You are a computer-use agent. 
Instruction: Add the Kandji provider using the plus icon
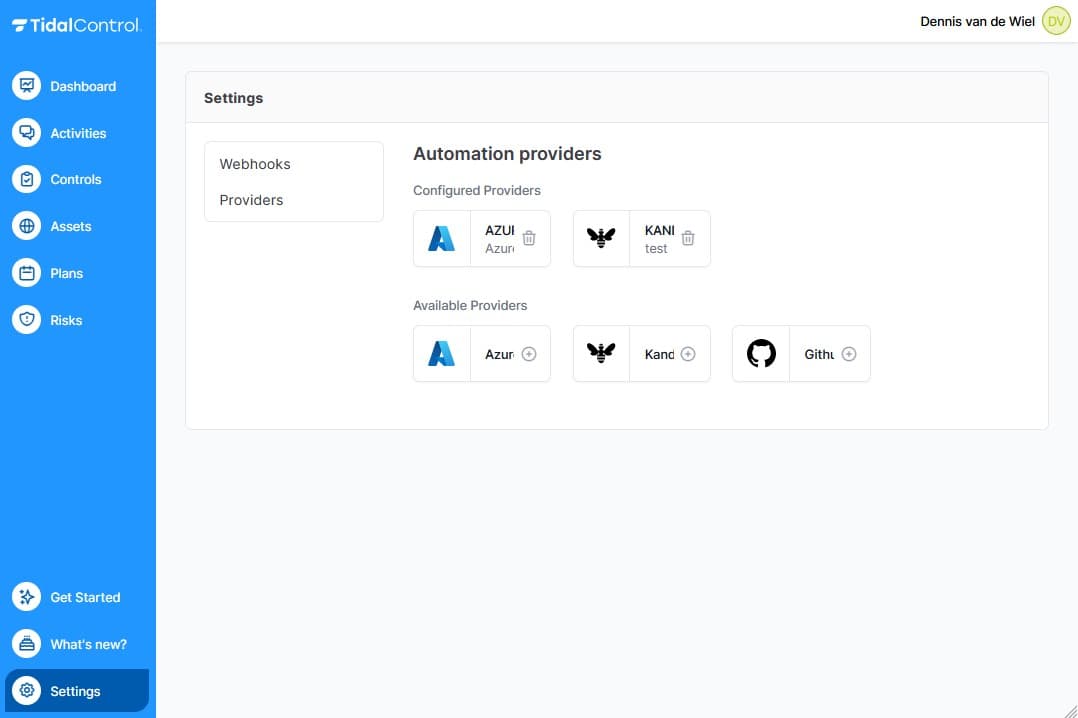pyautogui.click(x=688, y=353)
